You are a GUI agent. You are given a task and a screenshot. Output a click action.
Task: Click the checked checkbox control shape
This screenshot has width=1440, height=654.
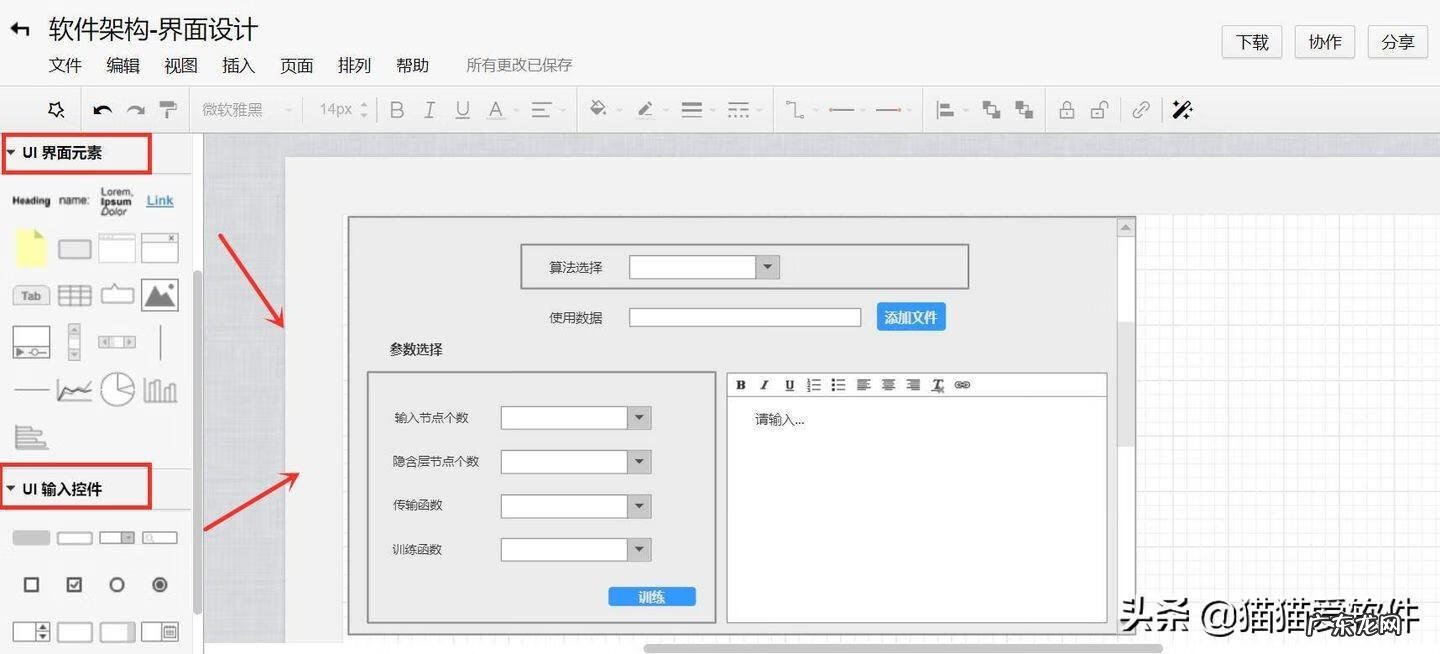(74, 584)
